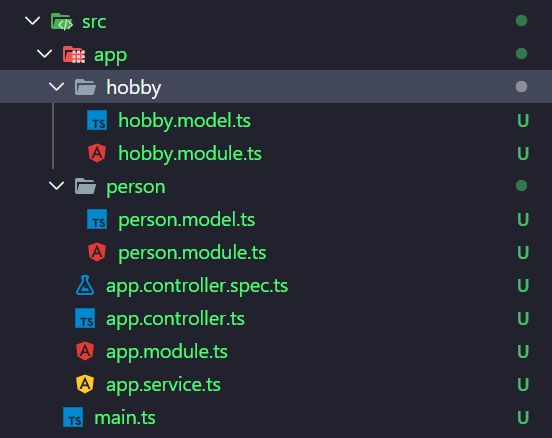This screenshot has width=552, height=438.
Task: Select the hobby folder label
Action: pyautogui.click(x=134, y=87)
